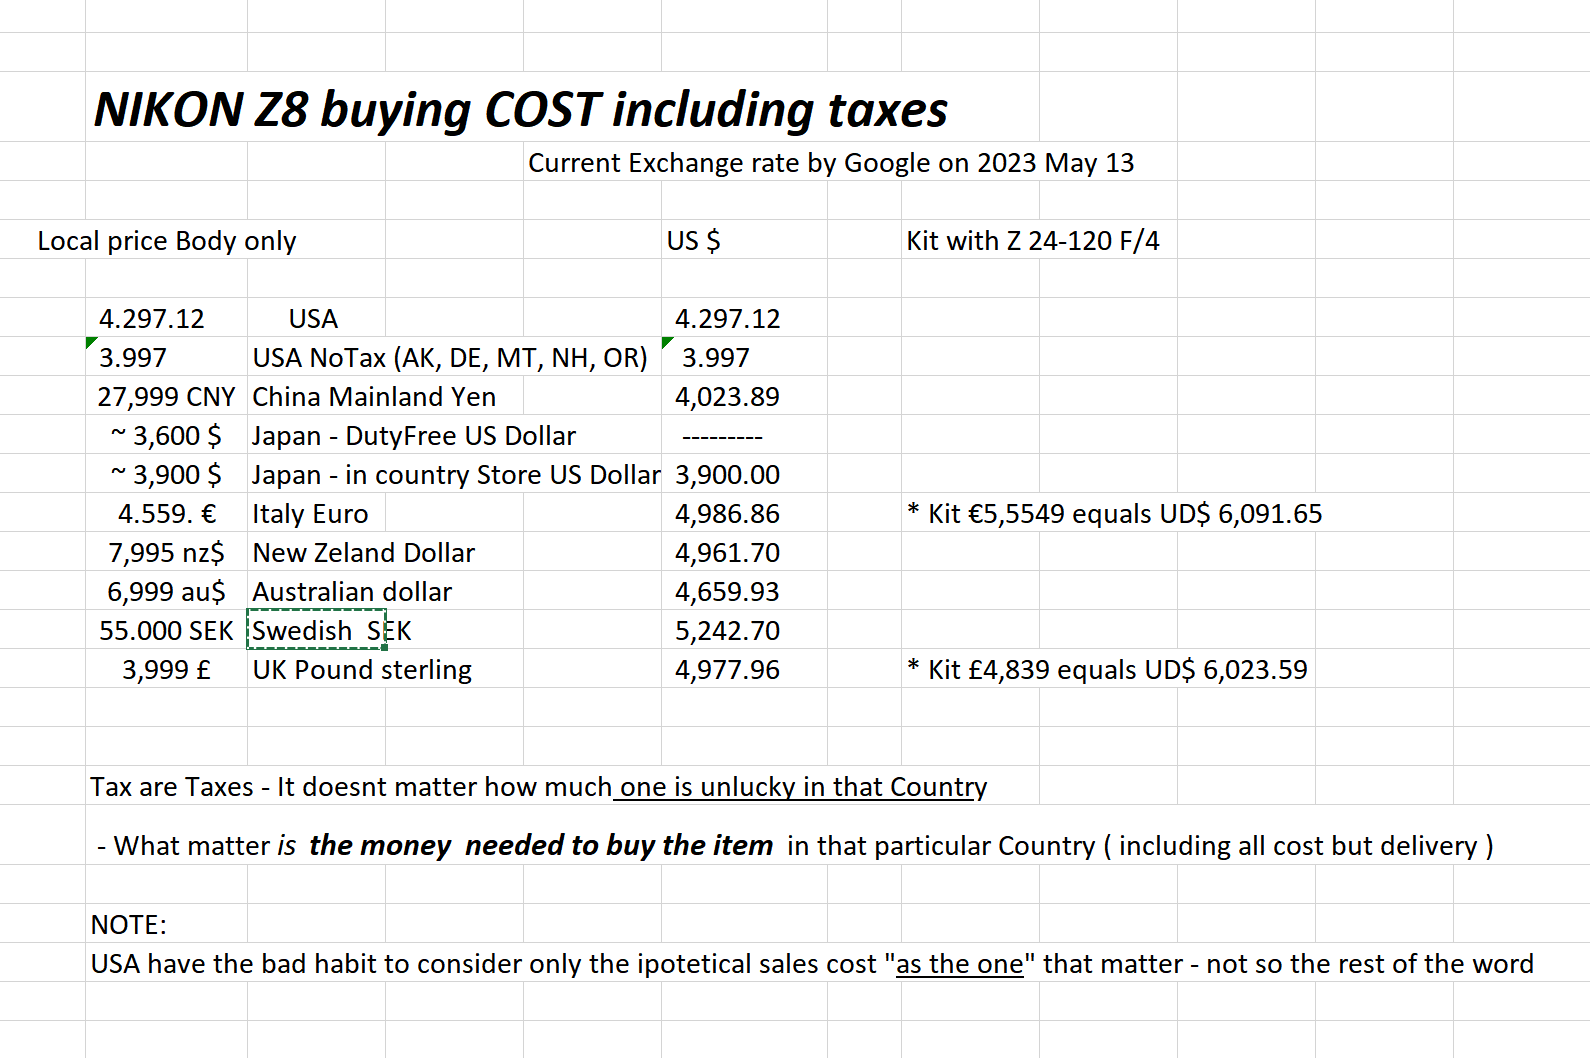Click the 5,242.70 Swedish US dollar value

coord(727,631)
